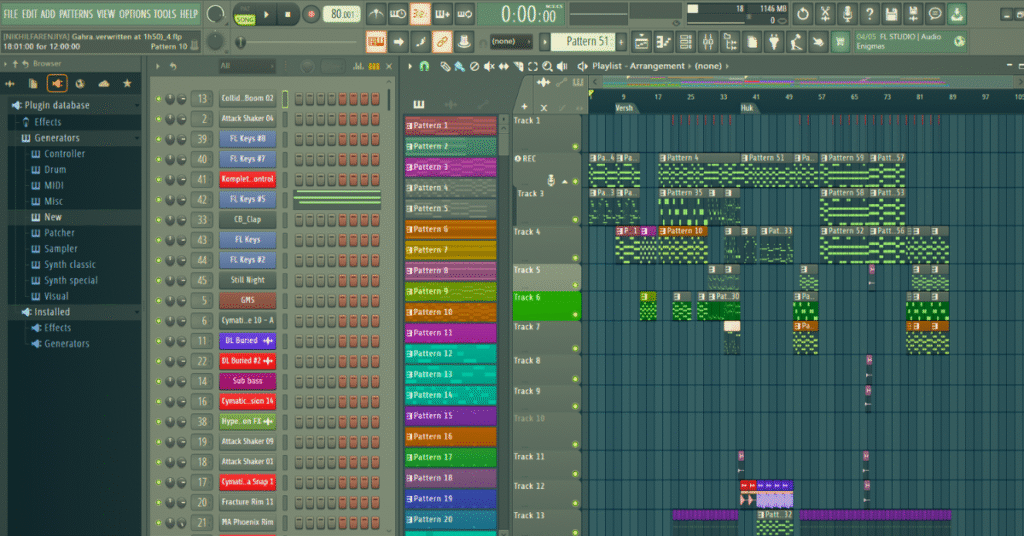Click the microphone one-click recording icon
This screenshot has width=1024, height=536.
tap(847, 14)
